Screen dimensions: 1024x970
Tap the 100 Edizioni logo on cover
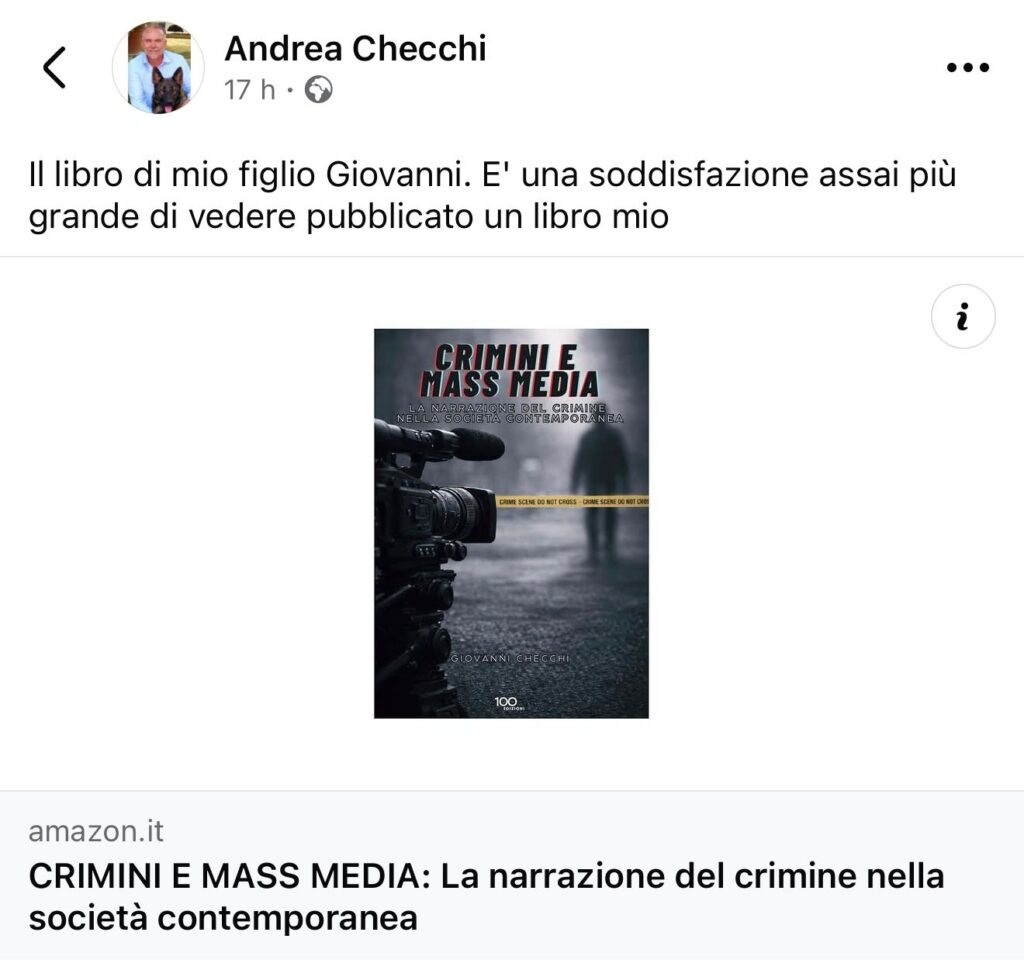tap(507, 702)
